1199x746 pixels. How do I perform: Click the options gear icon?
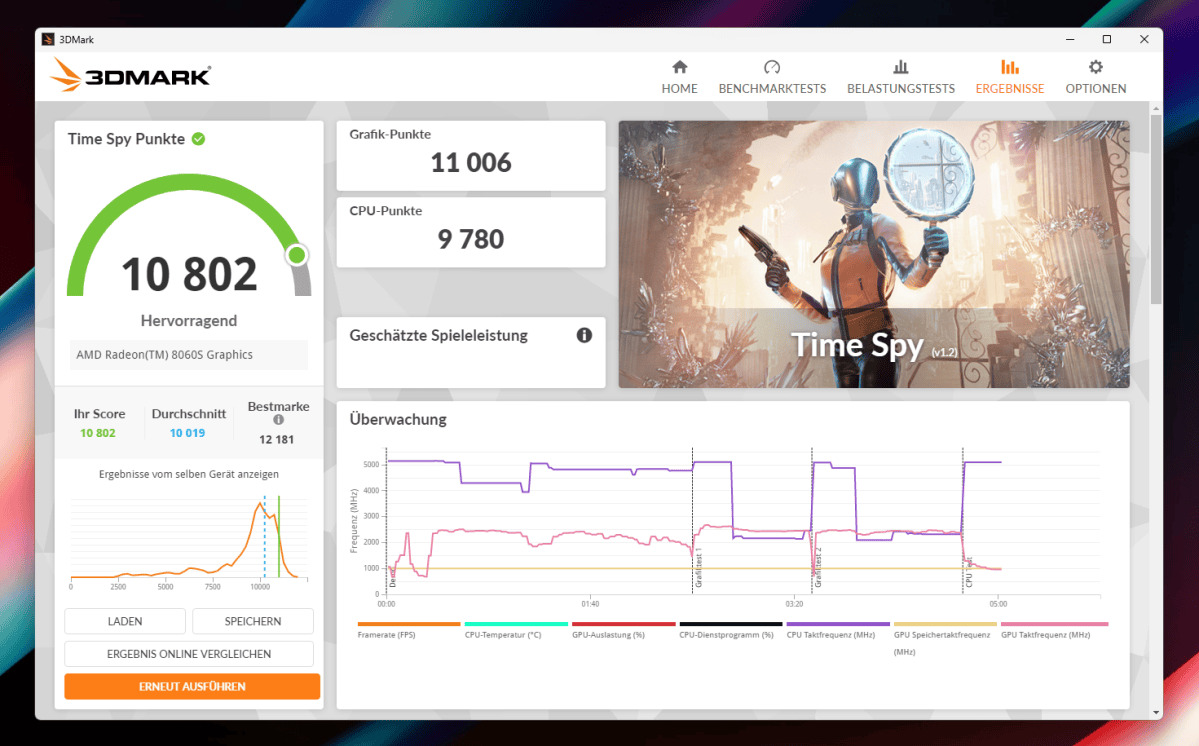coord(1096,67)
